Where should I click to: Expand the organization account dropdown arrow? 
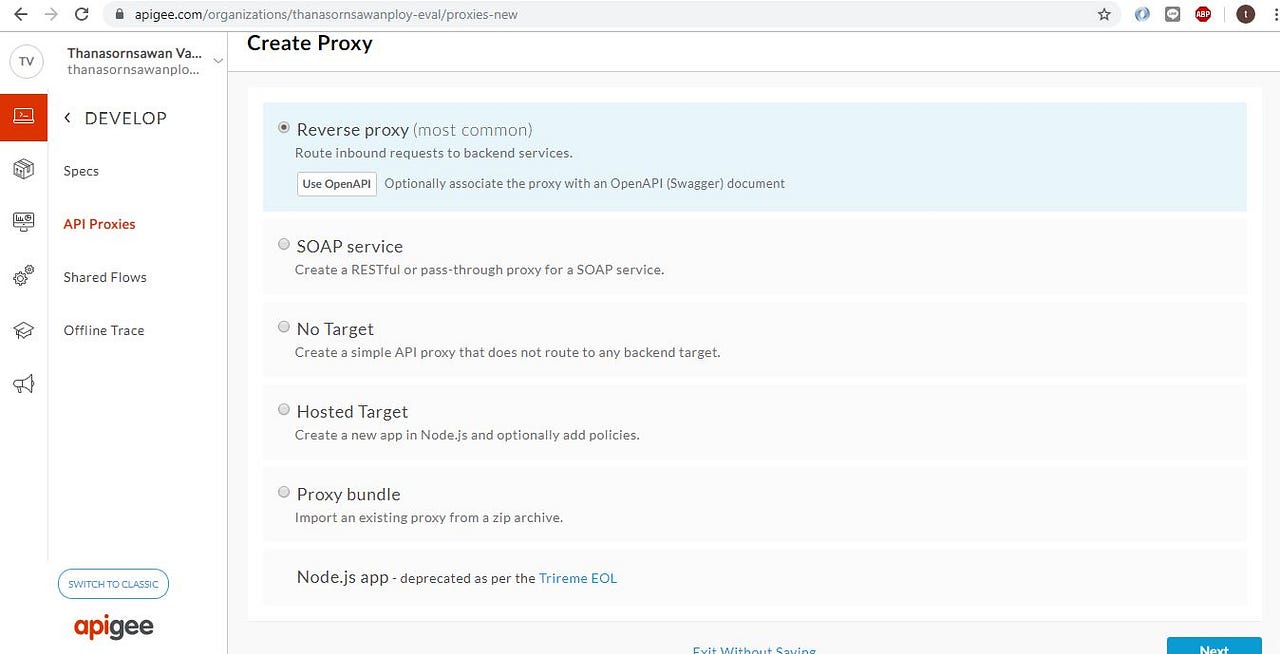coord(218,60)
